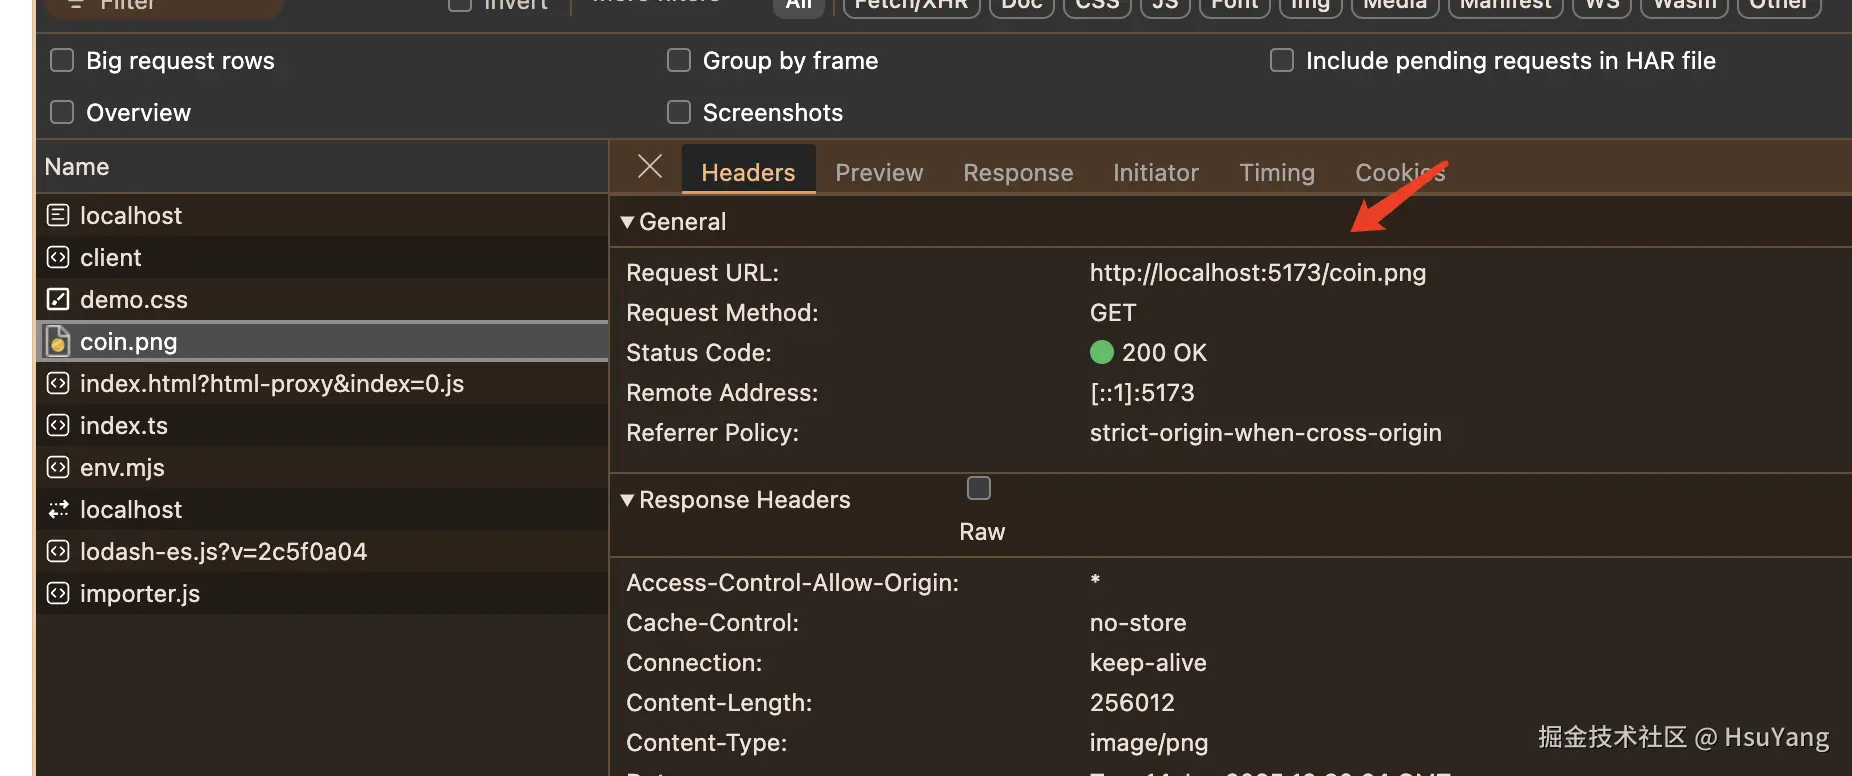Screen dimensions: 1852x776
Task: Click the script icon next to index.ts
Action: (58, 425)
